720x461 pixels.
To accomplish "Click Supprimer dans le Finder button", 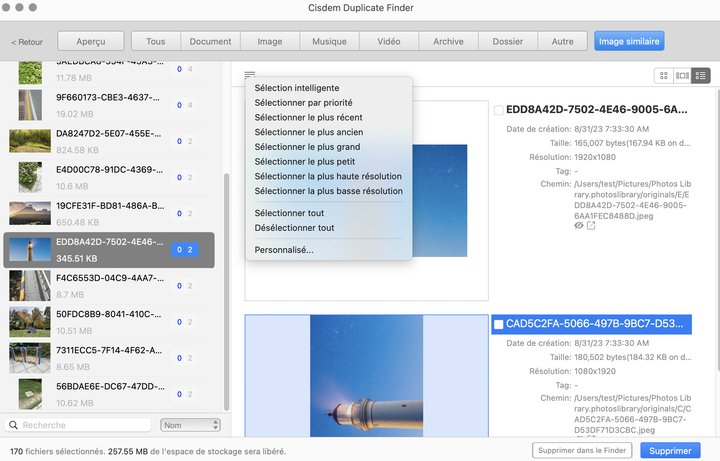I will [x=582, y=450].
